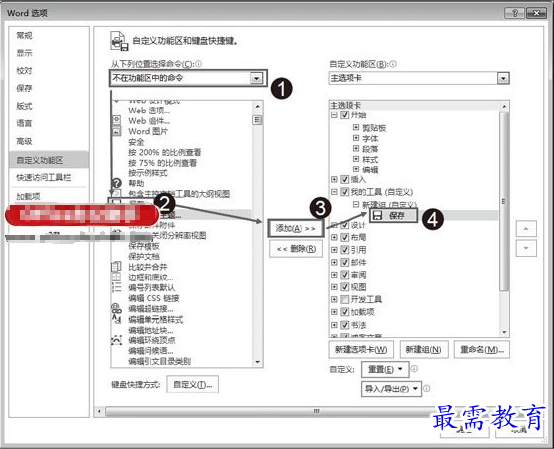Image resolution: width=554 pixels, height=449 pixels.
Task: Expand the 视图 tab node
Action: 334,287
